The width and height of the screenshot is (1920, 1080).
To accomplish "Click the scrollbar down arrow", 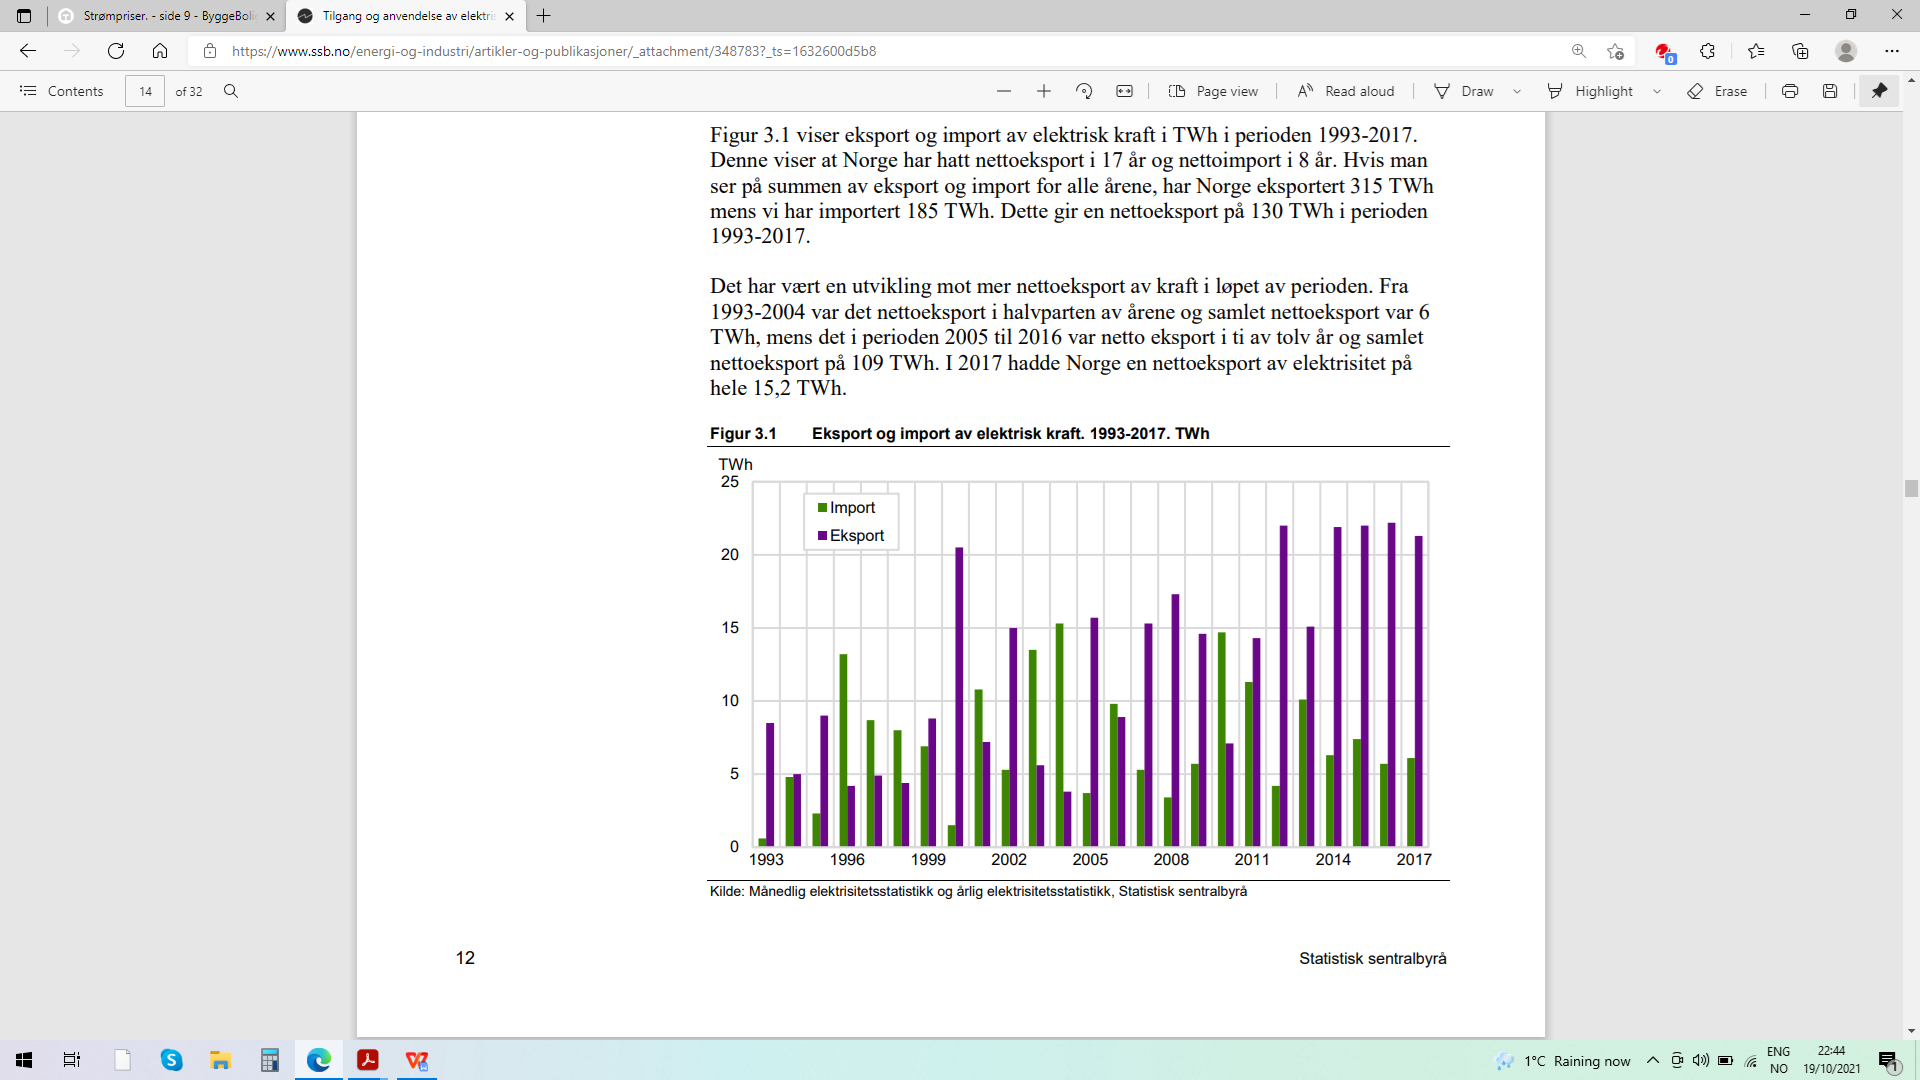I will coord(1911,1031).
